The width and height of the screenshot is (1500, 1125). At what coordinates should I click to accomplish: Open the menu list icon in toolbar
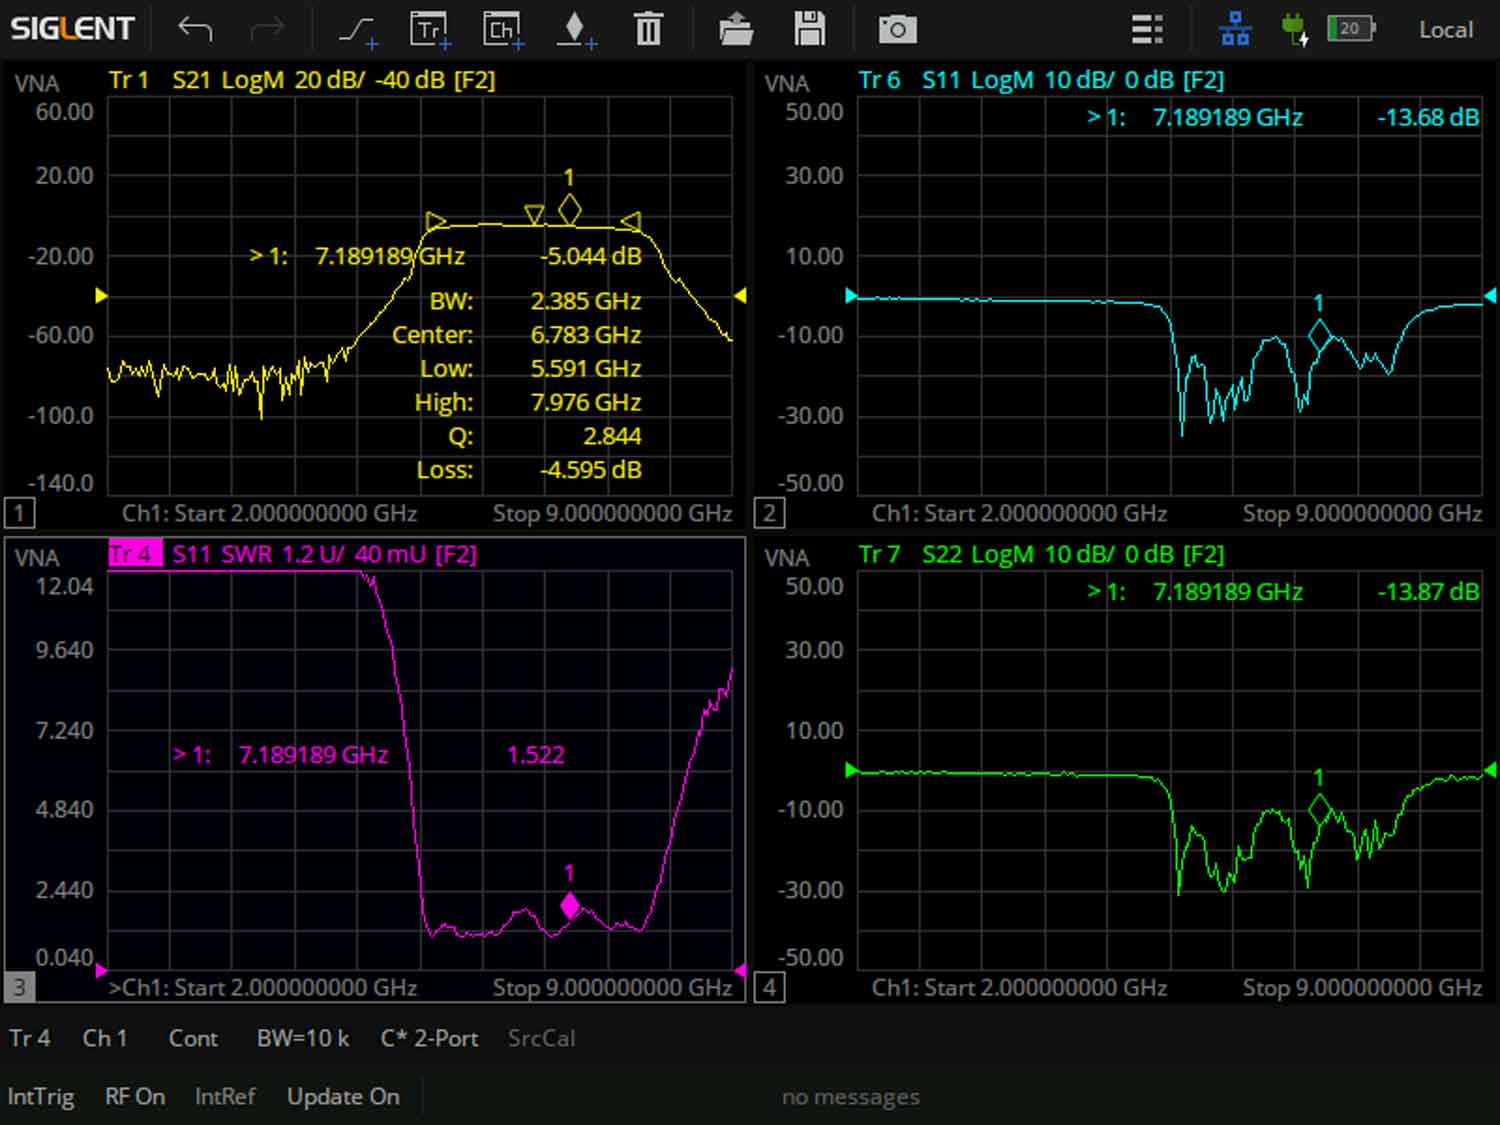tap(1147, 30)
